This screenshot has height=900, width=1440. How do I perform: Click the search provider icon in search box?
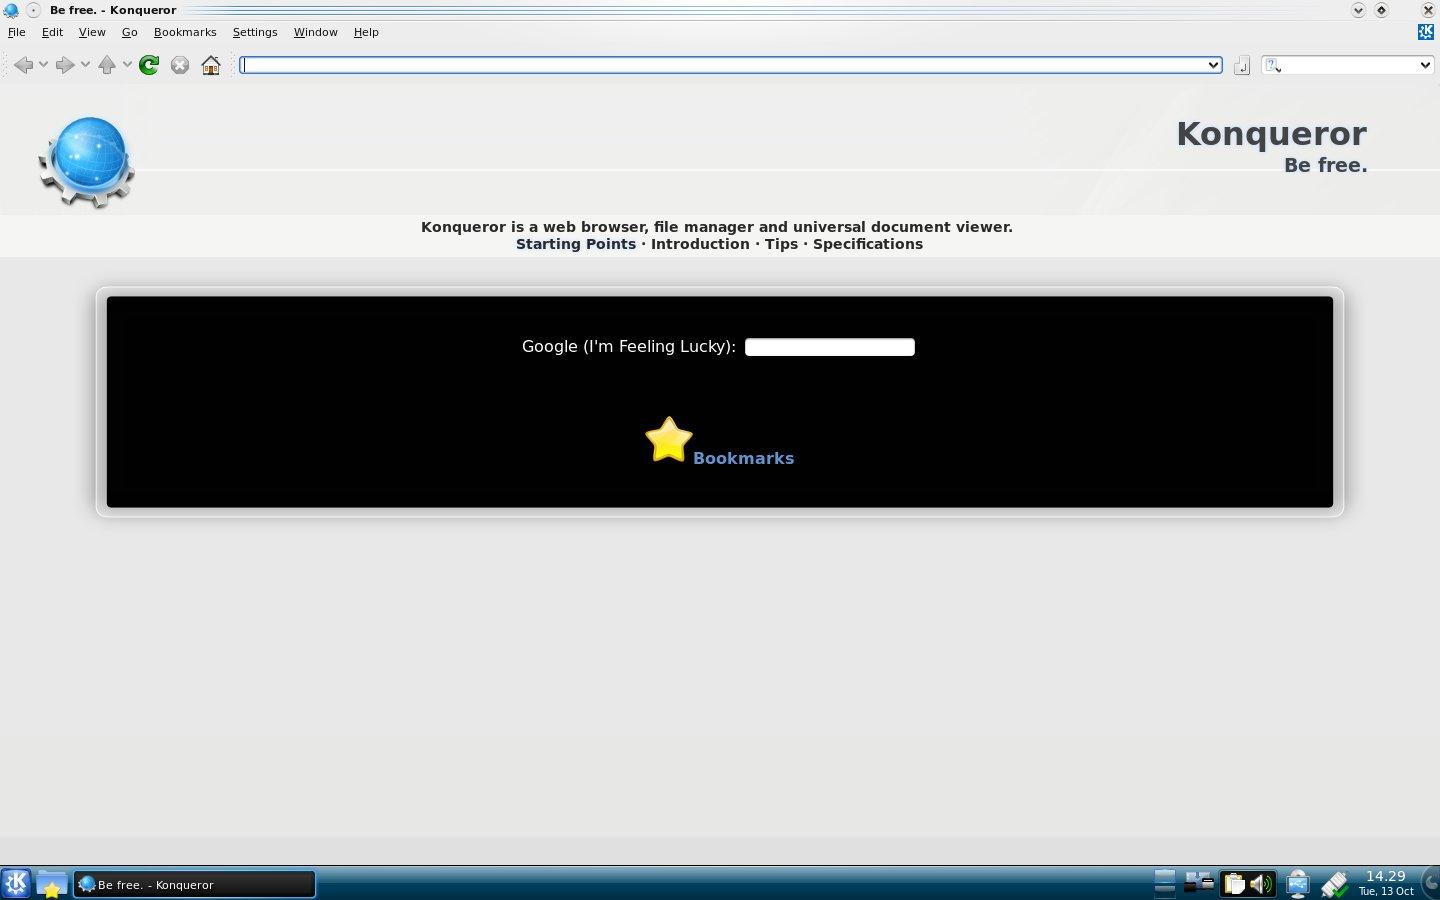point(1273,65)
